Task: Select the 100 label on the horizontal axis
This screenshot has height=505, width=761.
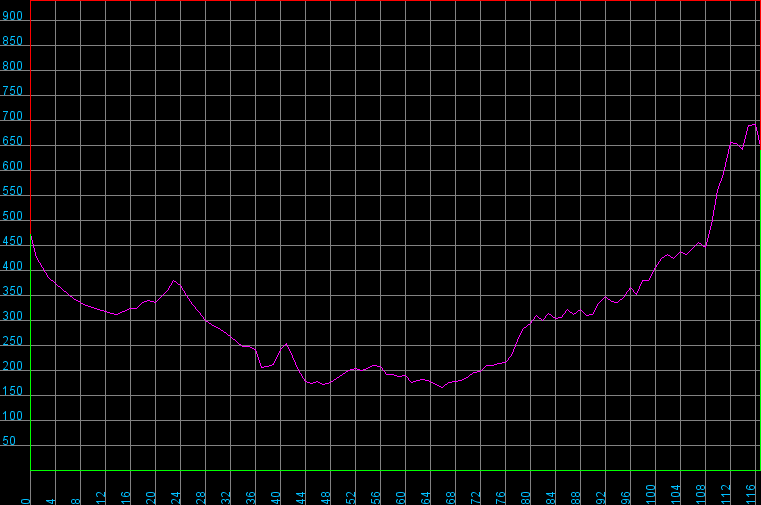Action: (x=651, y=495)
